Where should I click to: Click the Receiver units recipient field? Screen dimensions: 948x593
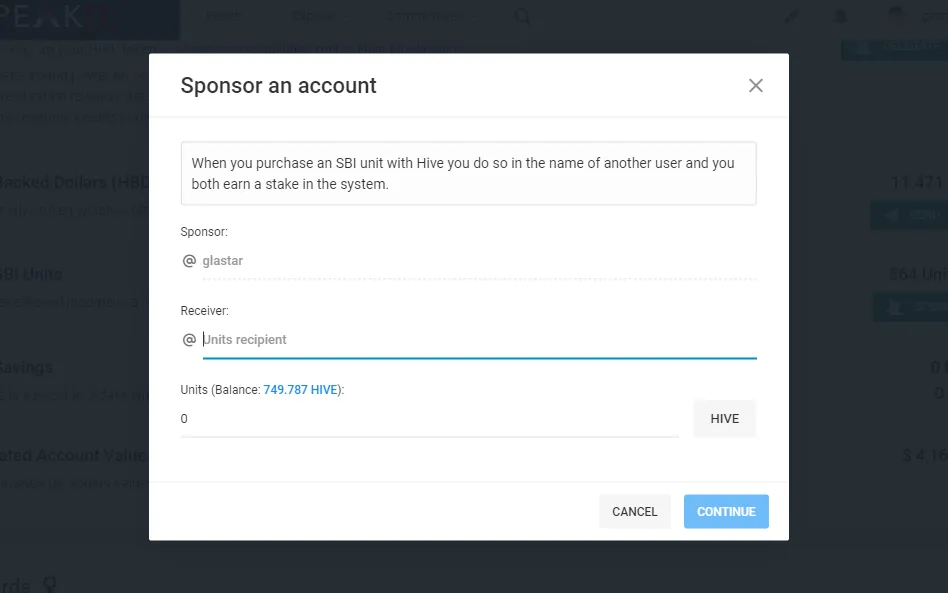(479, 340)
